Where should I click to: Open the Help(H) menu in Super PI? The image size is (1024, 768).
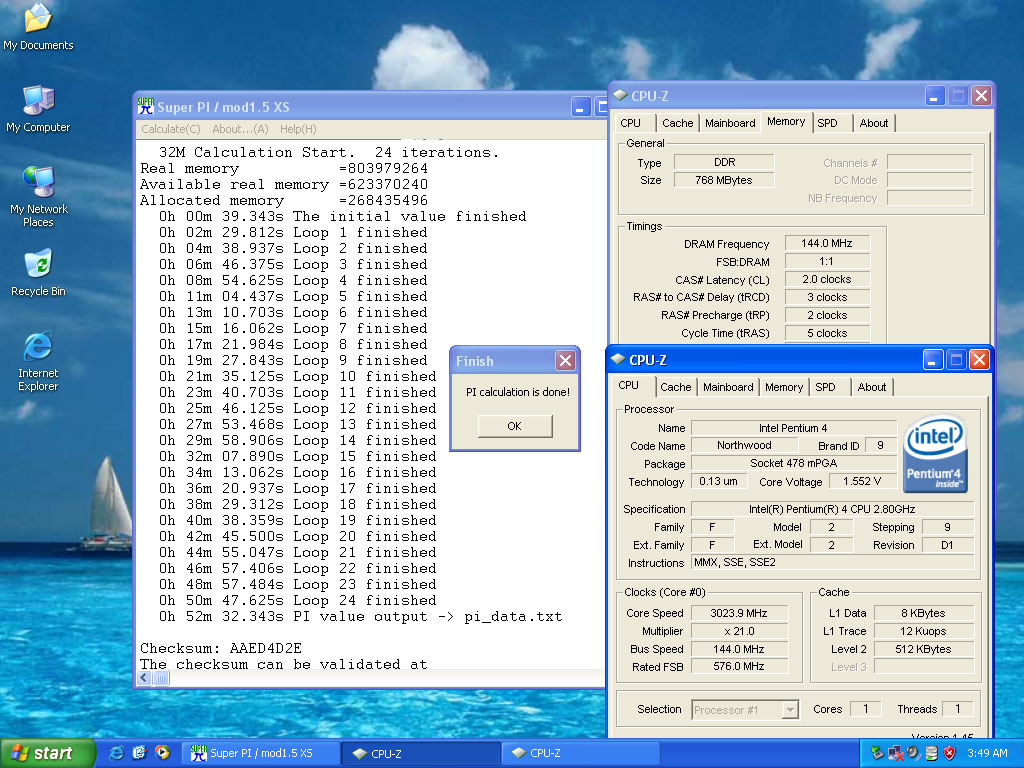click(298, 129)
